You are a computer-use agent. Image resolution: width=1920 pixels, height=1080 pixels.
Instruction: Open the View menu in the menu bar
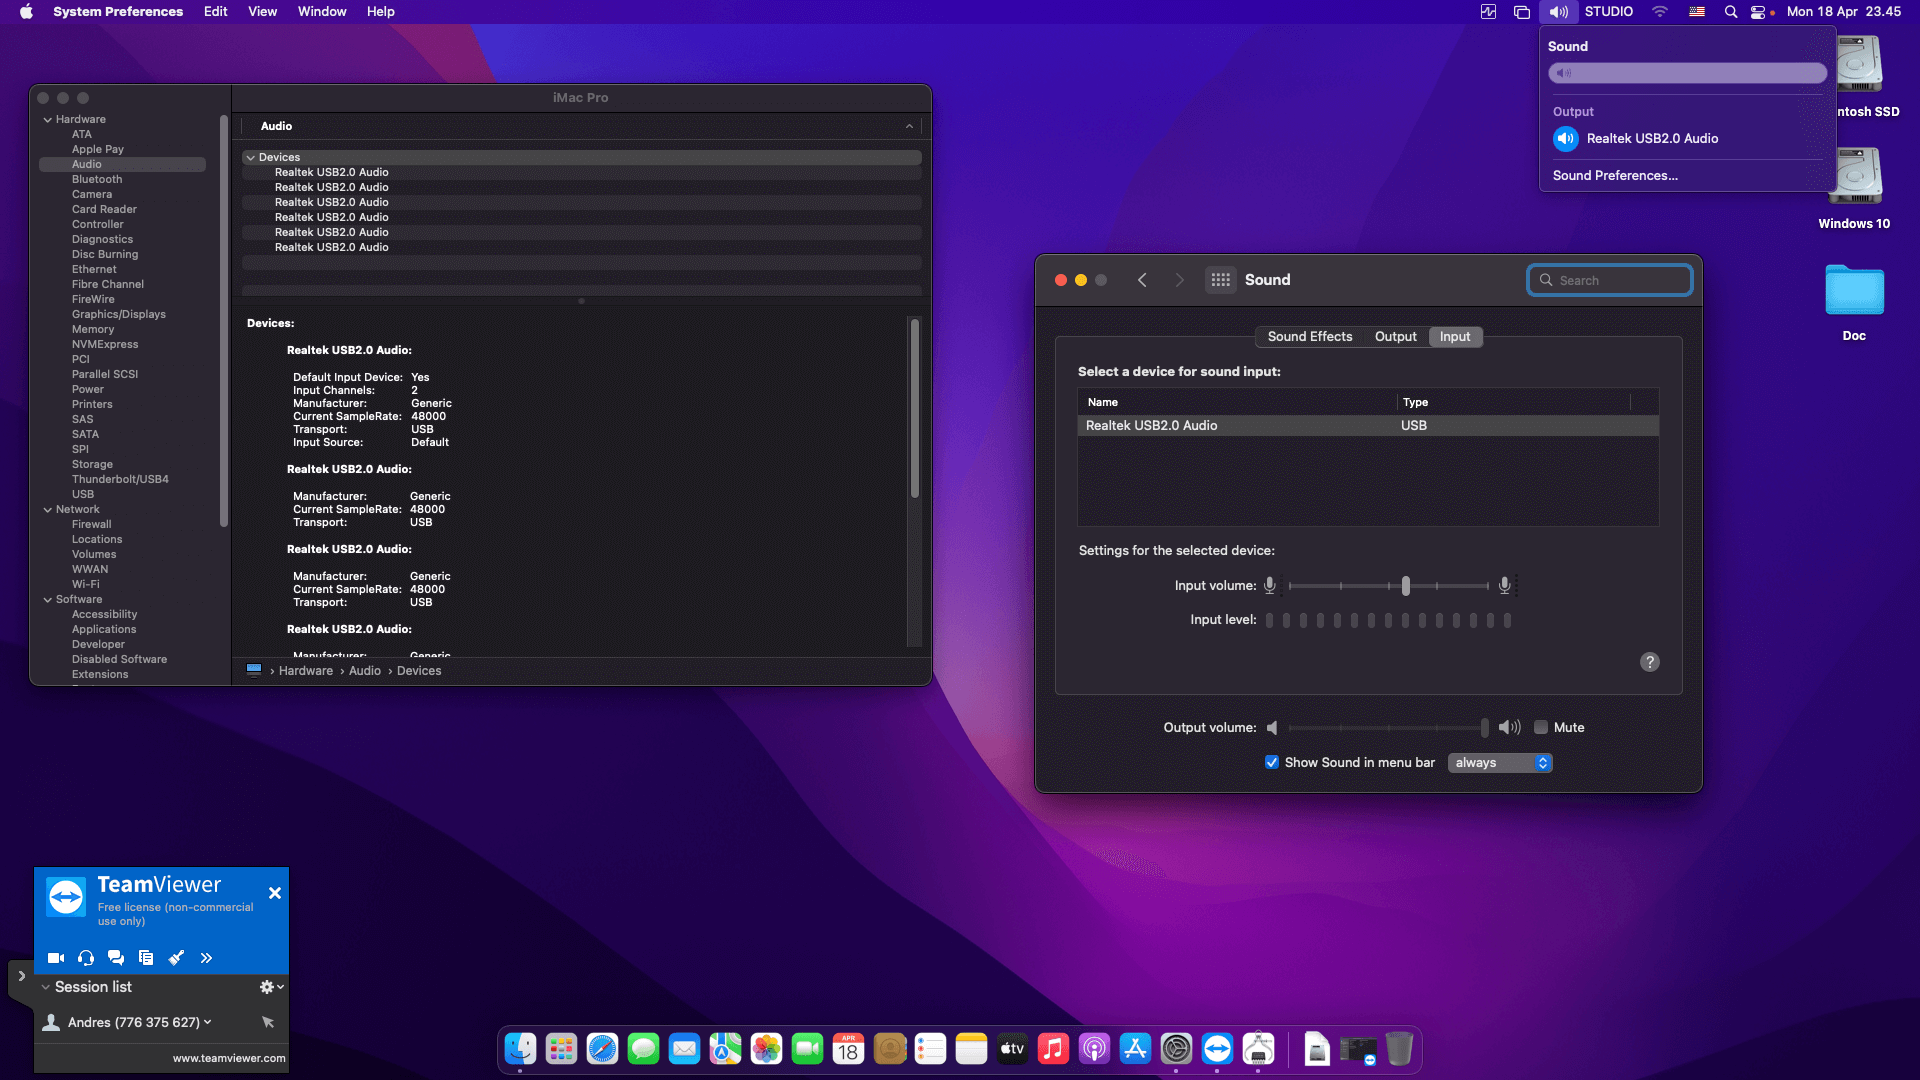[x=263, y=12]
